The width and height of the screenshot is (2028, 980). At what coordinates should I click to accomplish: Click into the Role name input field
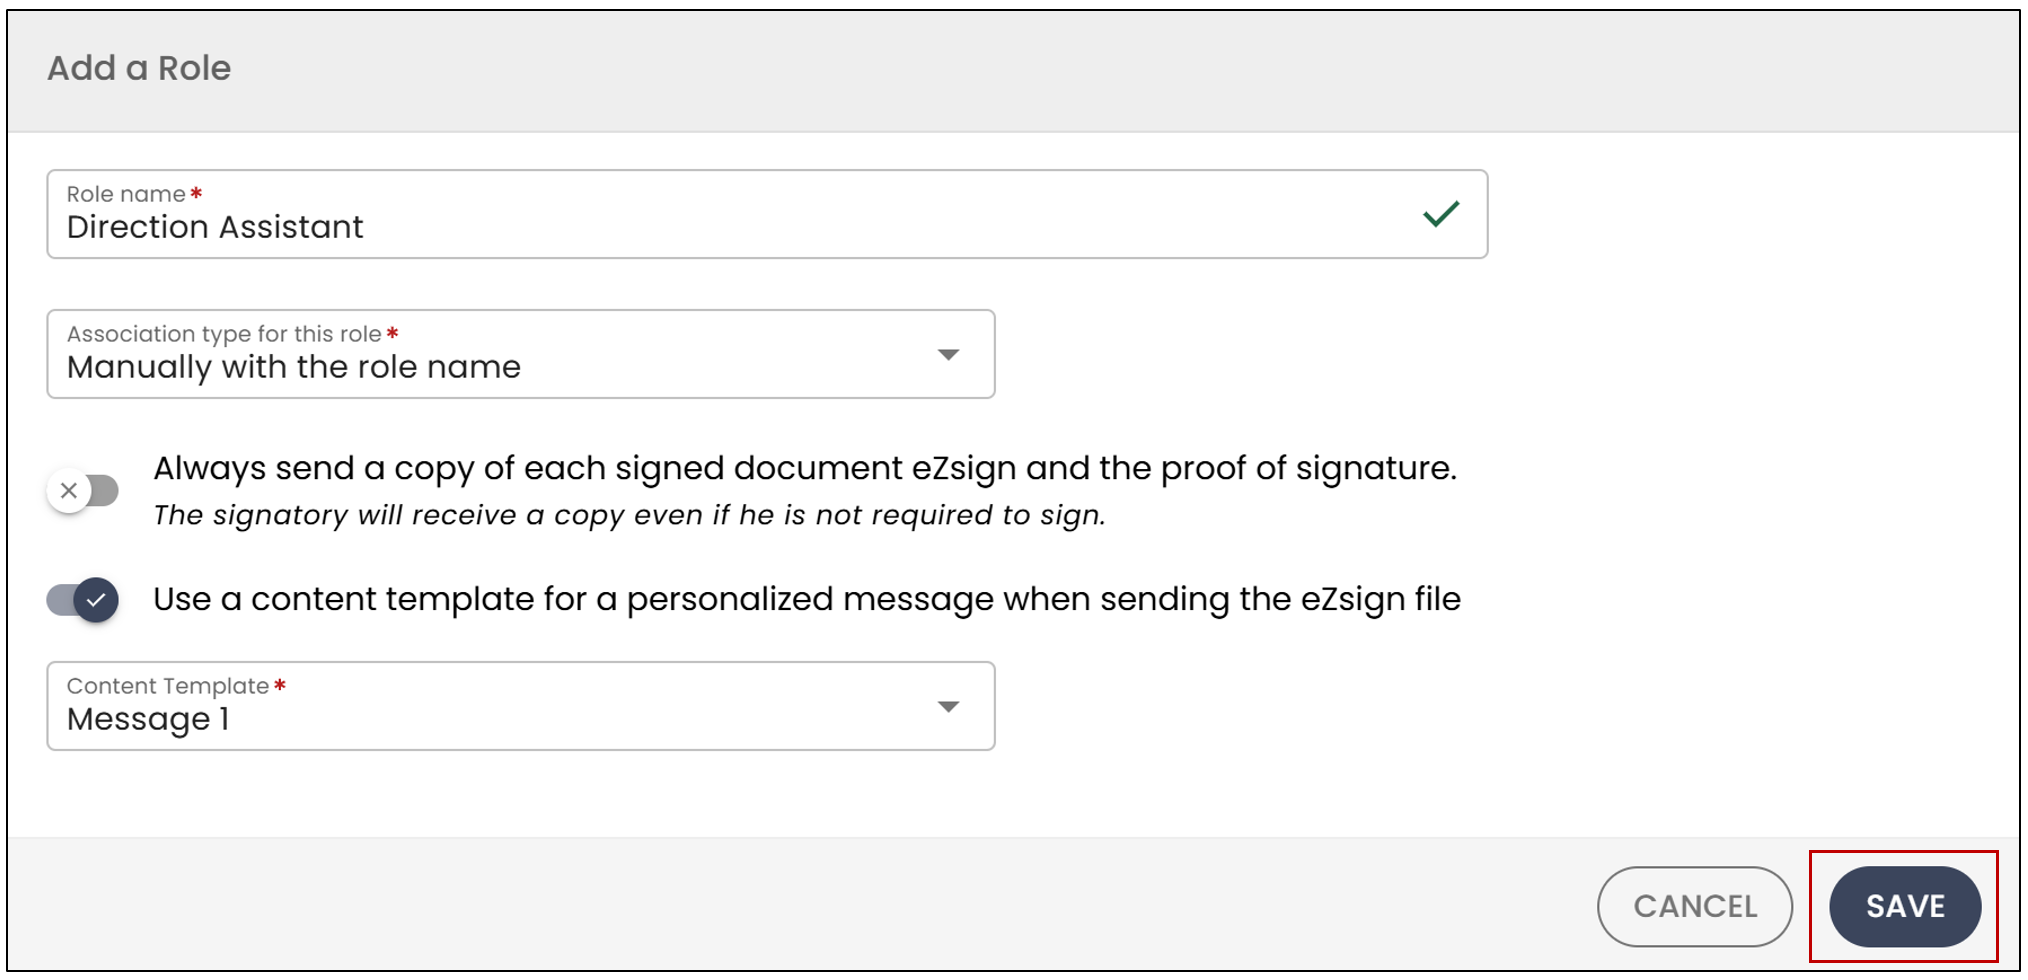click(x=767, y=214)
